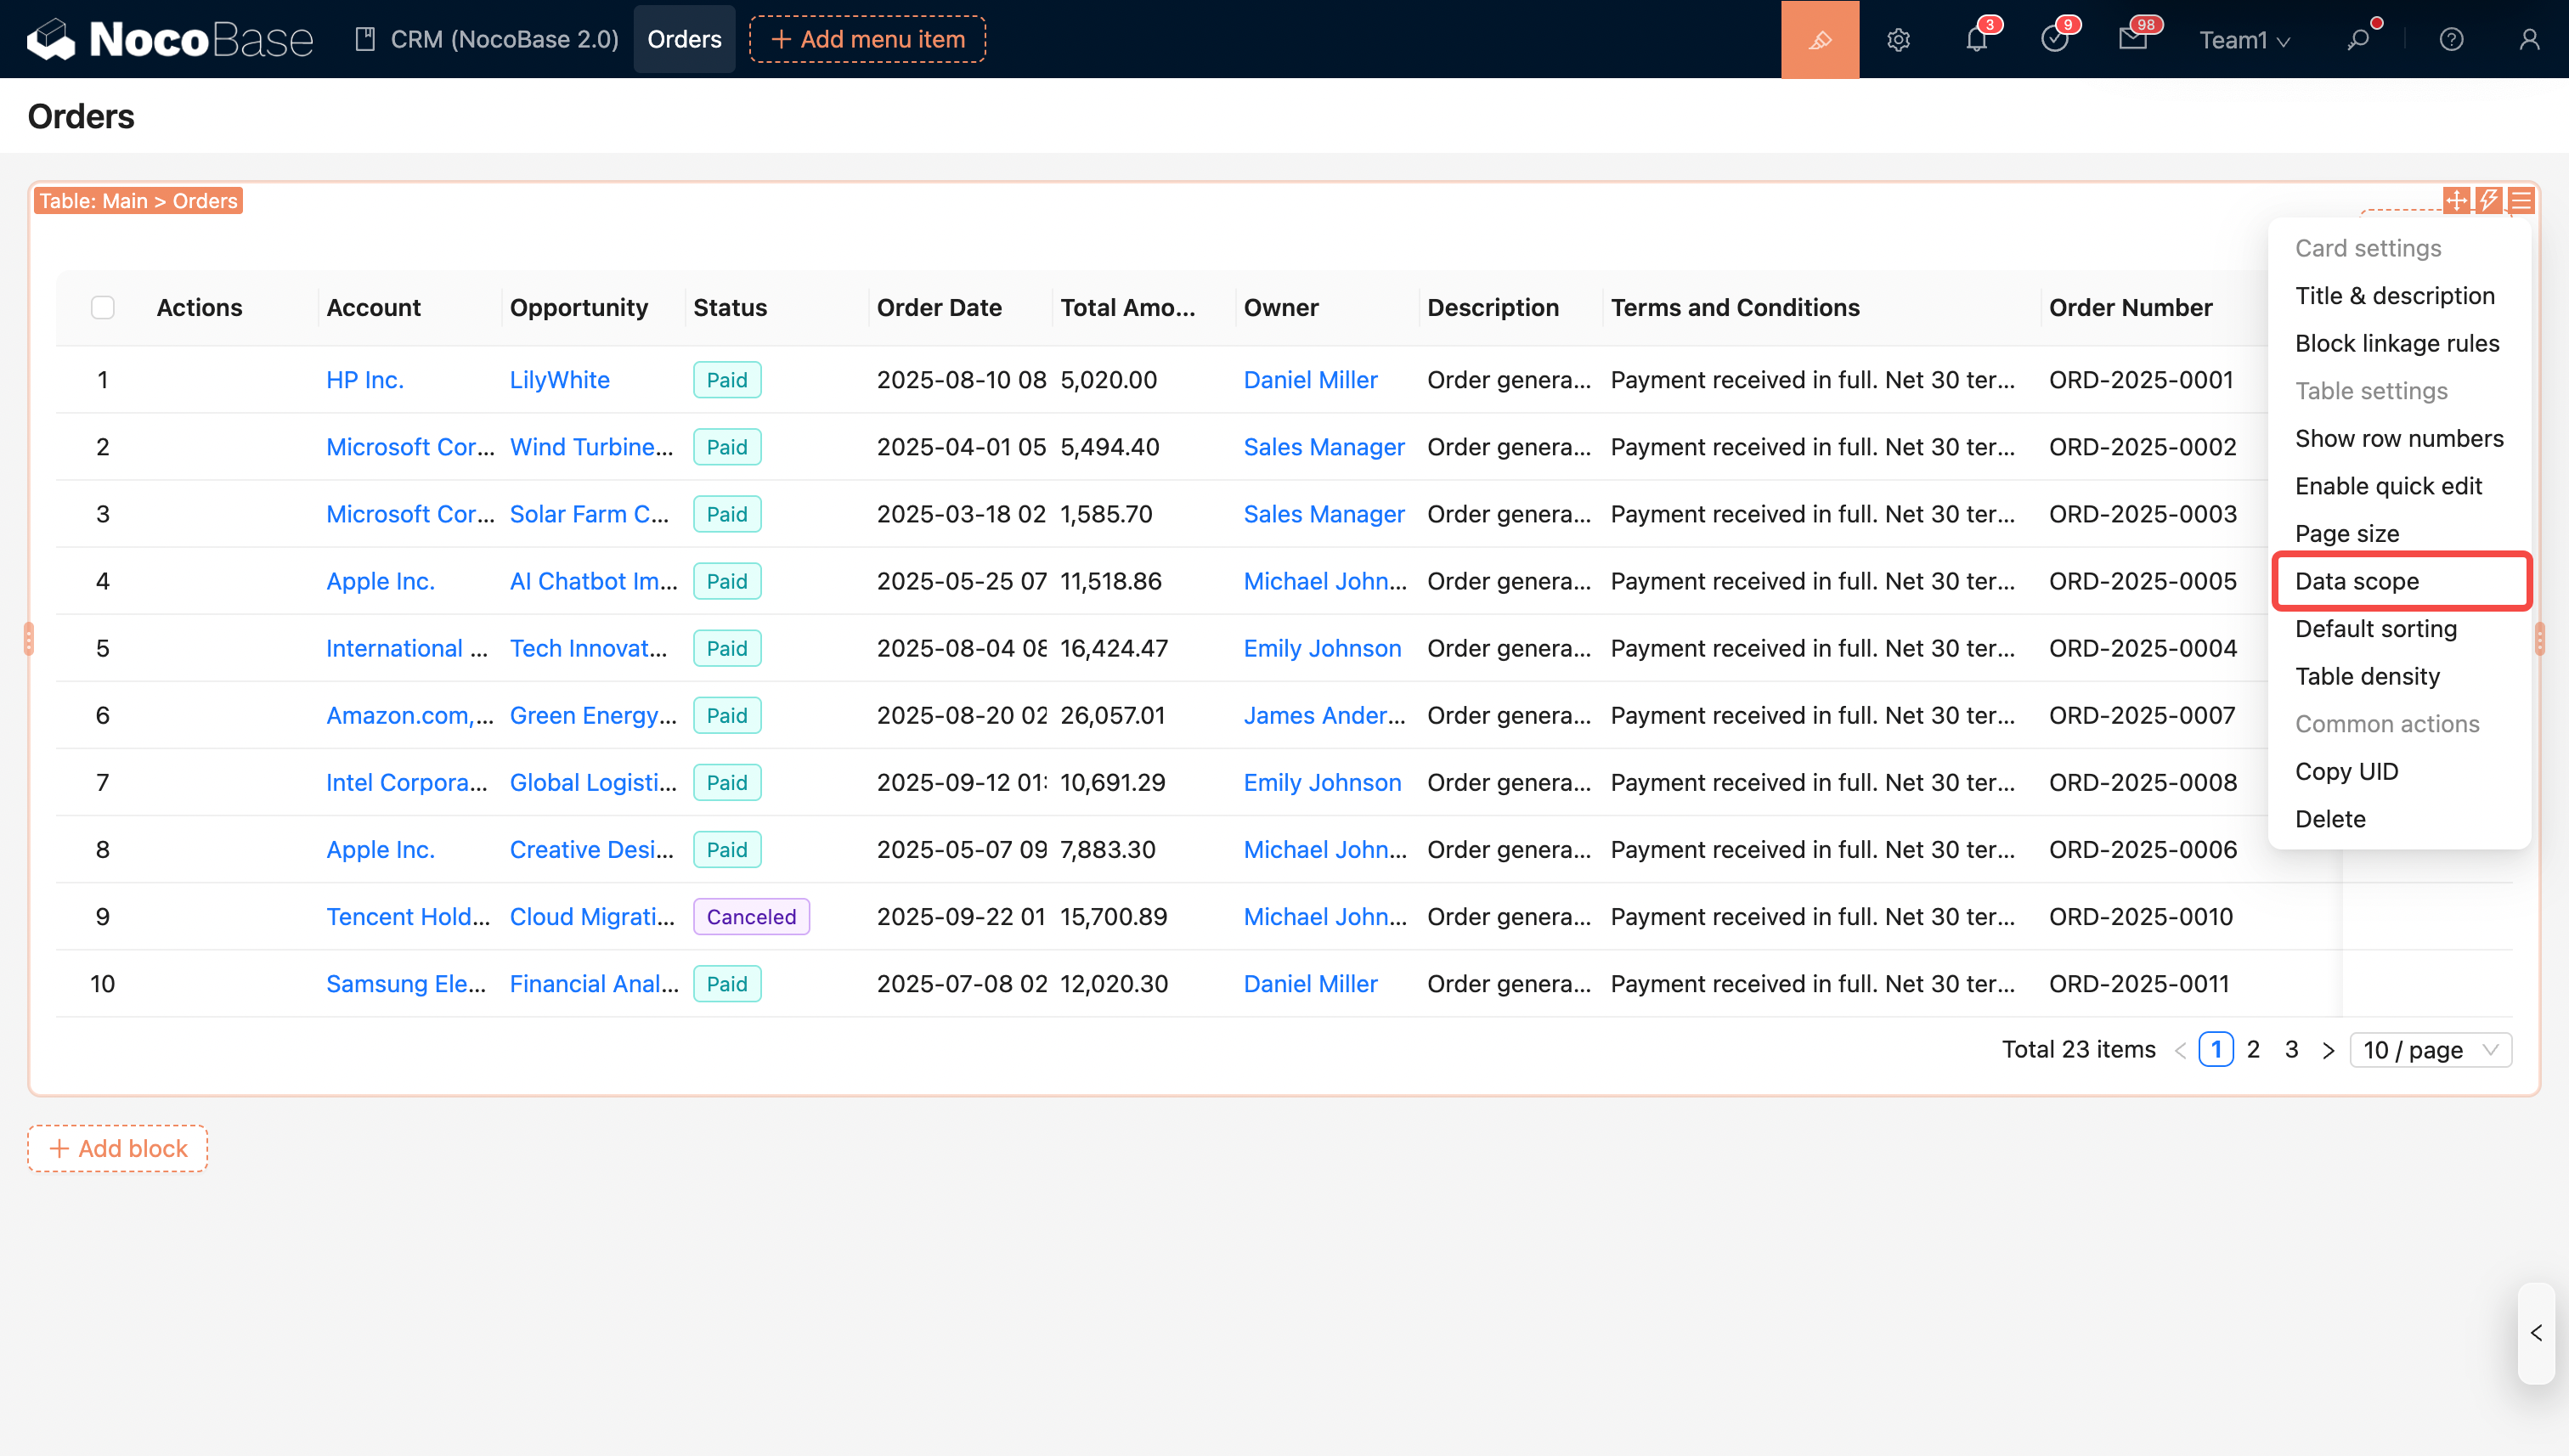Open the settings gear icon
The width and height of the screenshot is (2569, 1456).
[x=1898, y=39]
